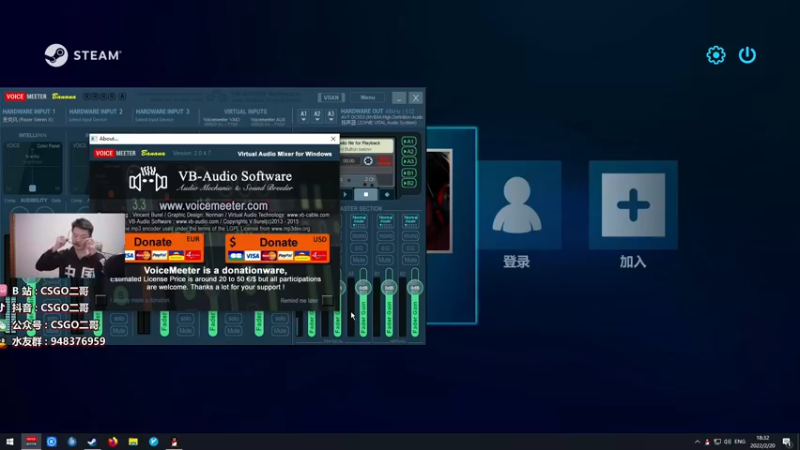Image resolution: width=800 pixels, height=450 pixels.
Task: Open the partially hidden Steam user thumbnail
Action: (x=439, y=201)
